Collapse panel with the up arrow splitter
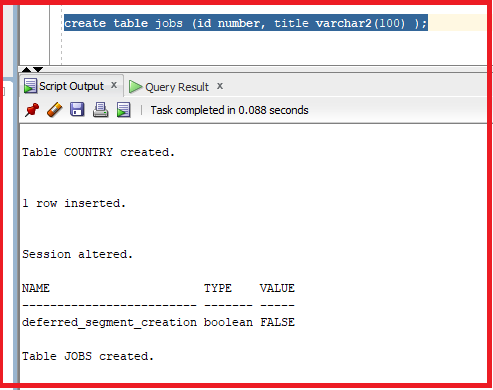 point(26,69)
